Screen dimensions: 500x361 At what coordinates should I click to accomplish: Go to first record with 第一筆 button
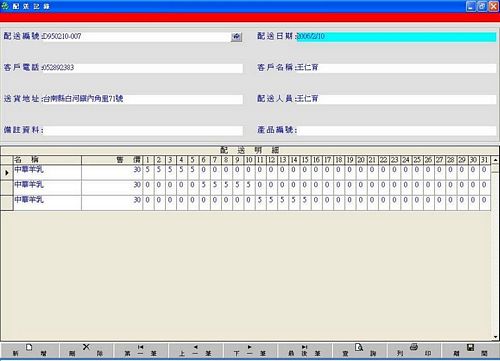(x=140, y=350)
